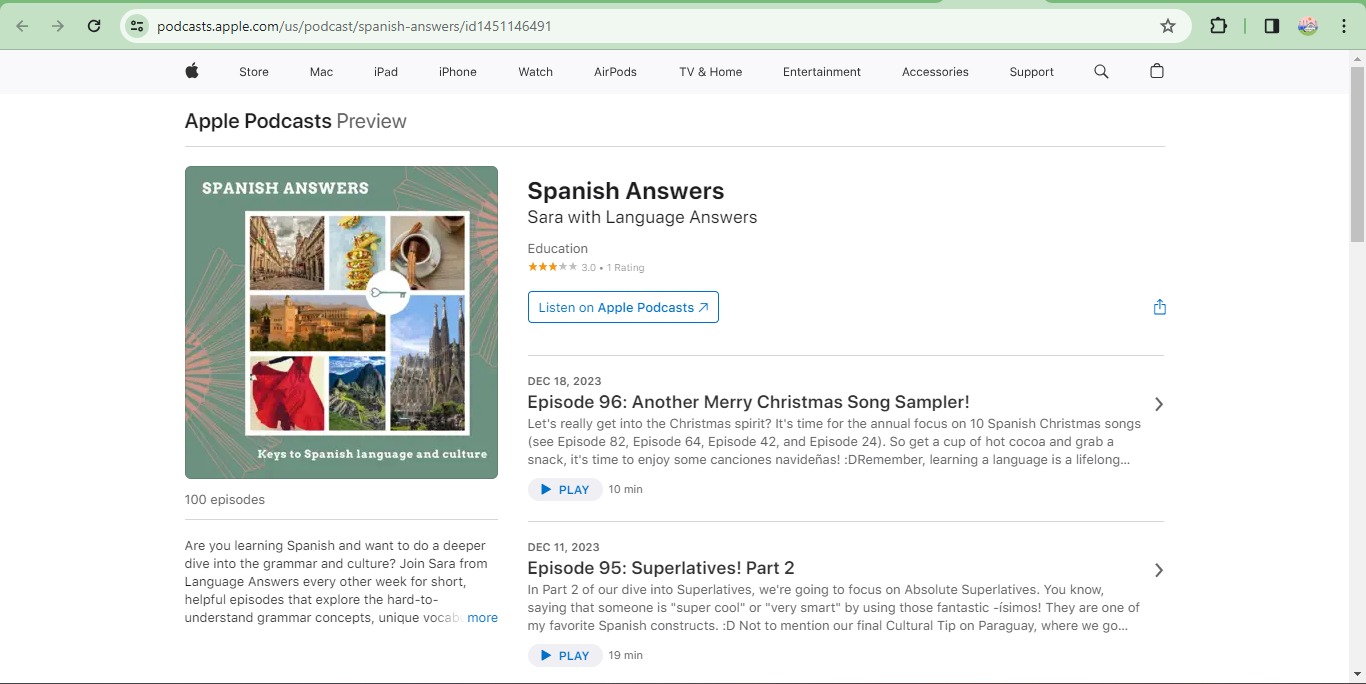Open Episode 95 Superlatives title link
This screenshot has height=684, width=1366.
tap(661, 568)
